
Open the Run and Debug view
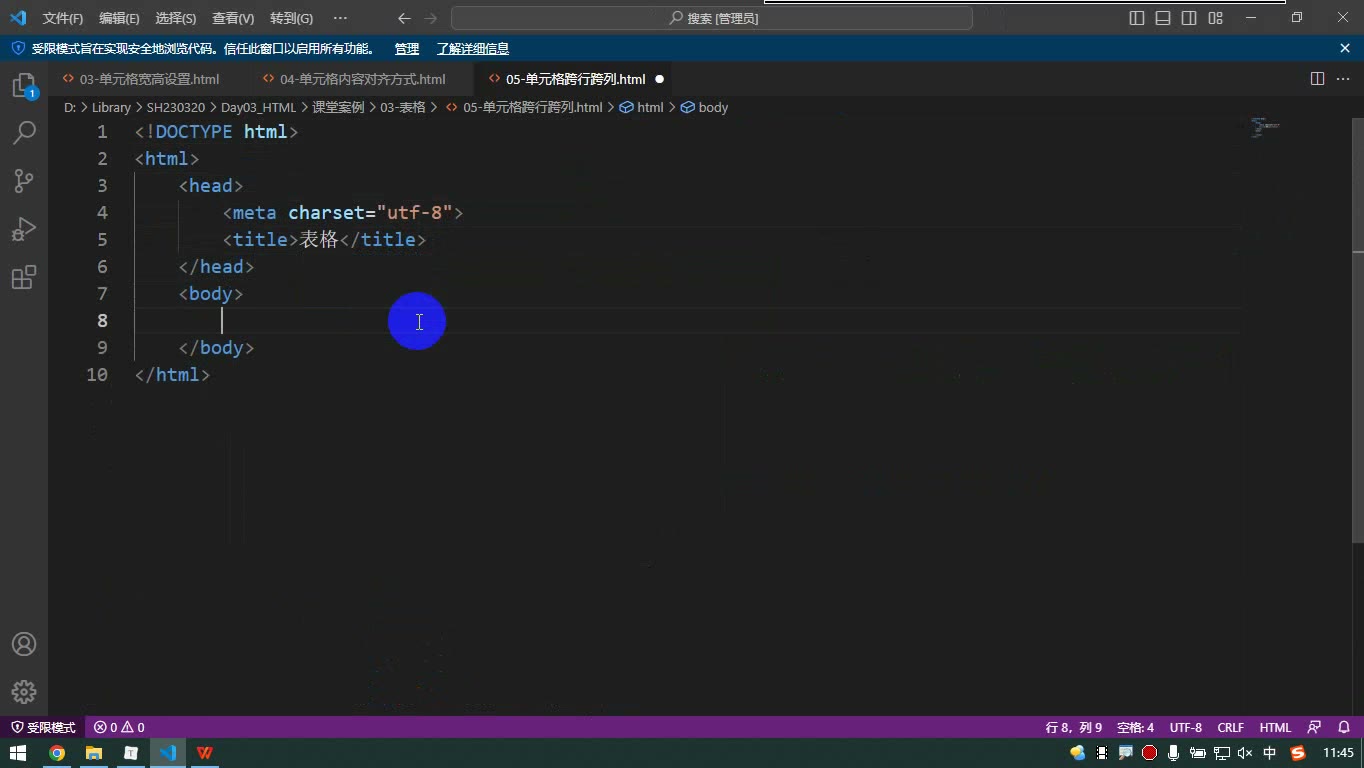pyautogui.click(x=24, y=229)
